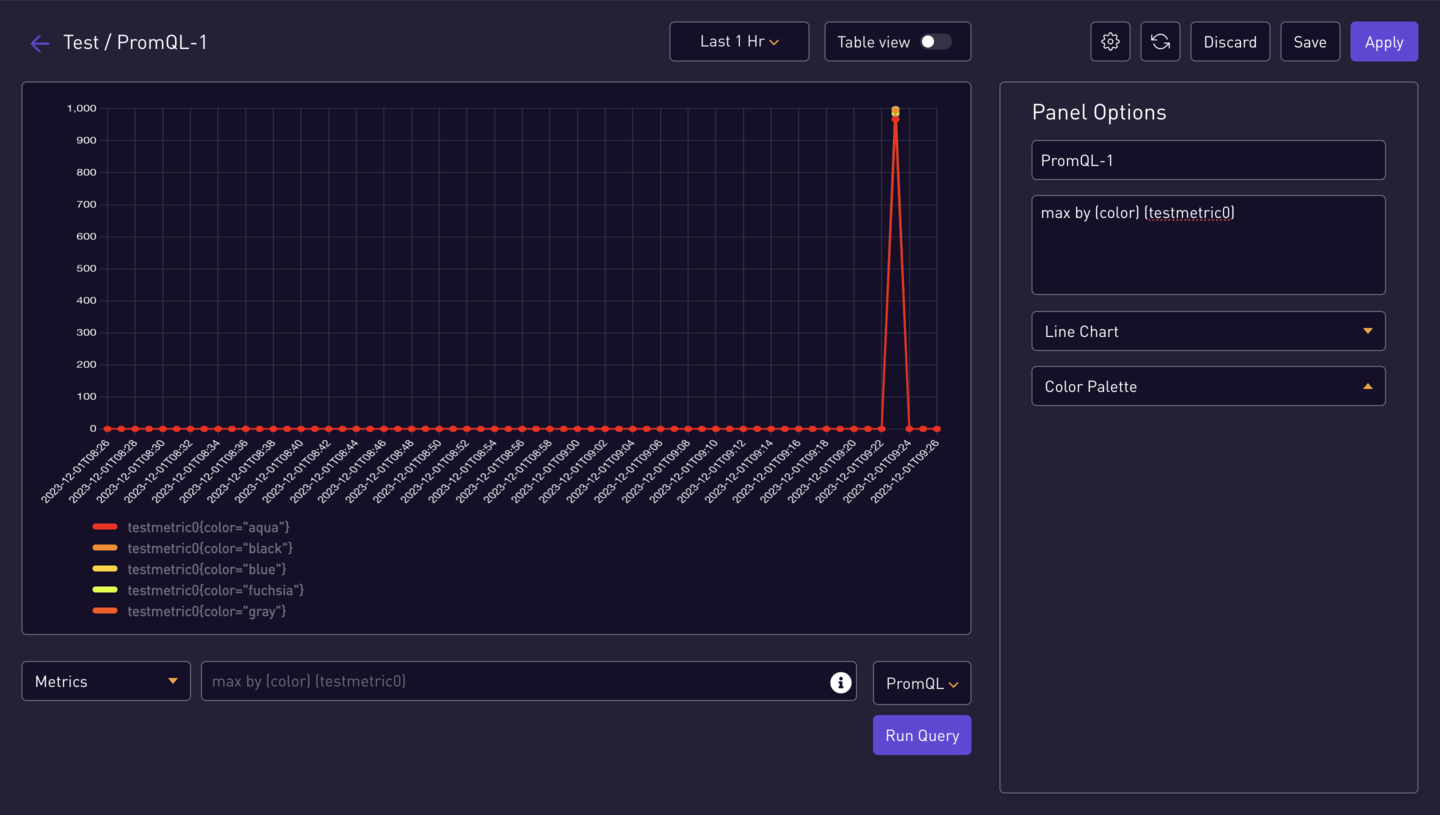Click the Discard button

pyautogui.click(x=1230, y=42)
